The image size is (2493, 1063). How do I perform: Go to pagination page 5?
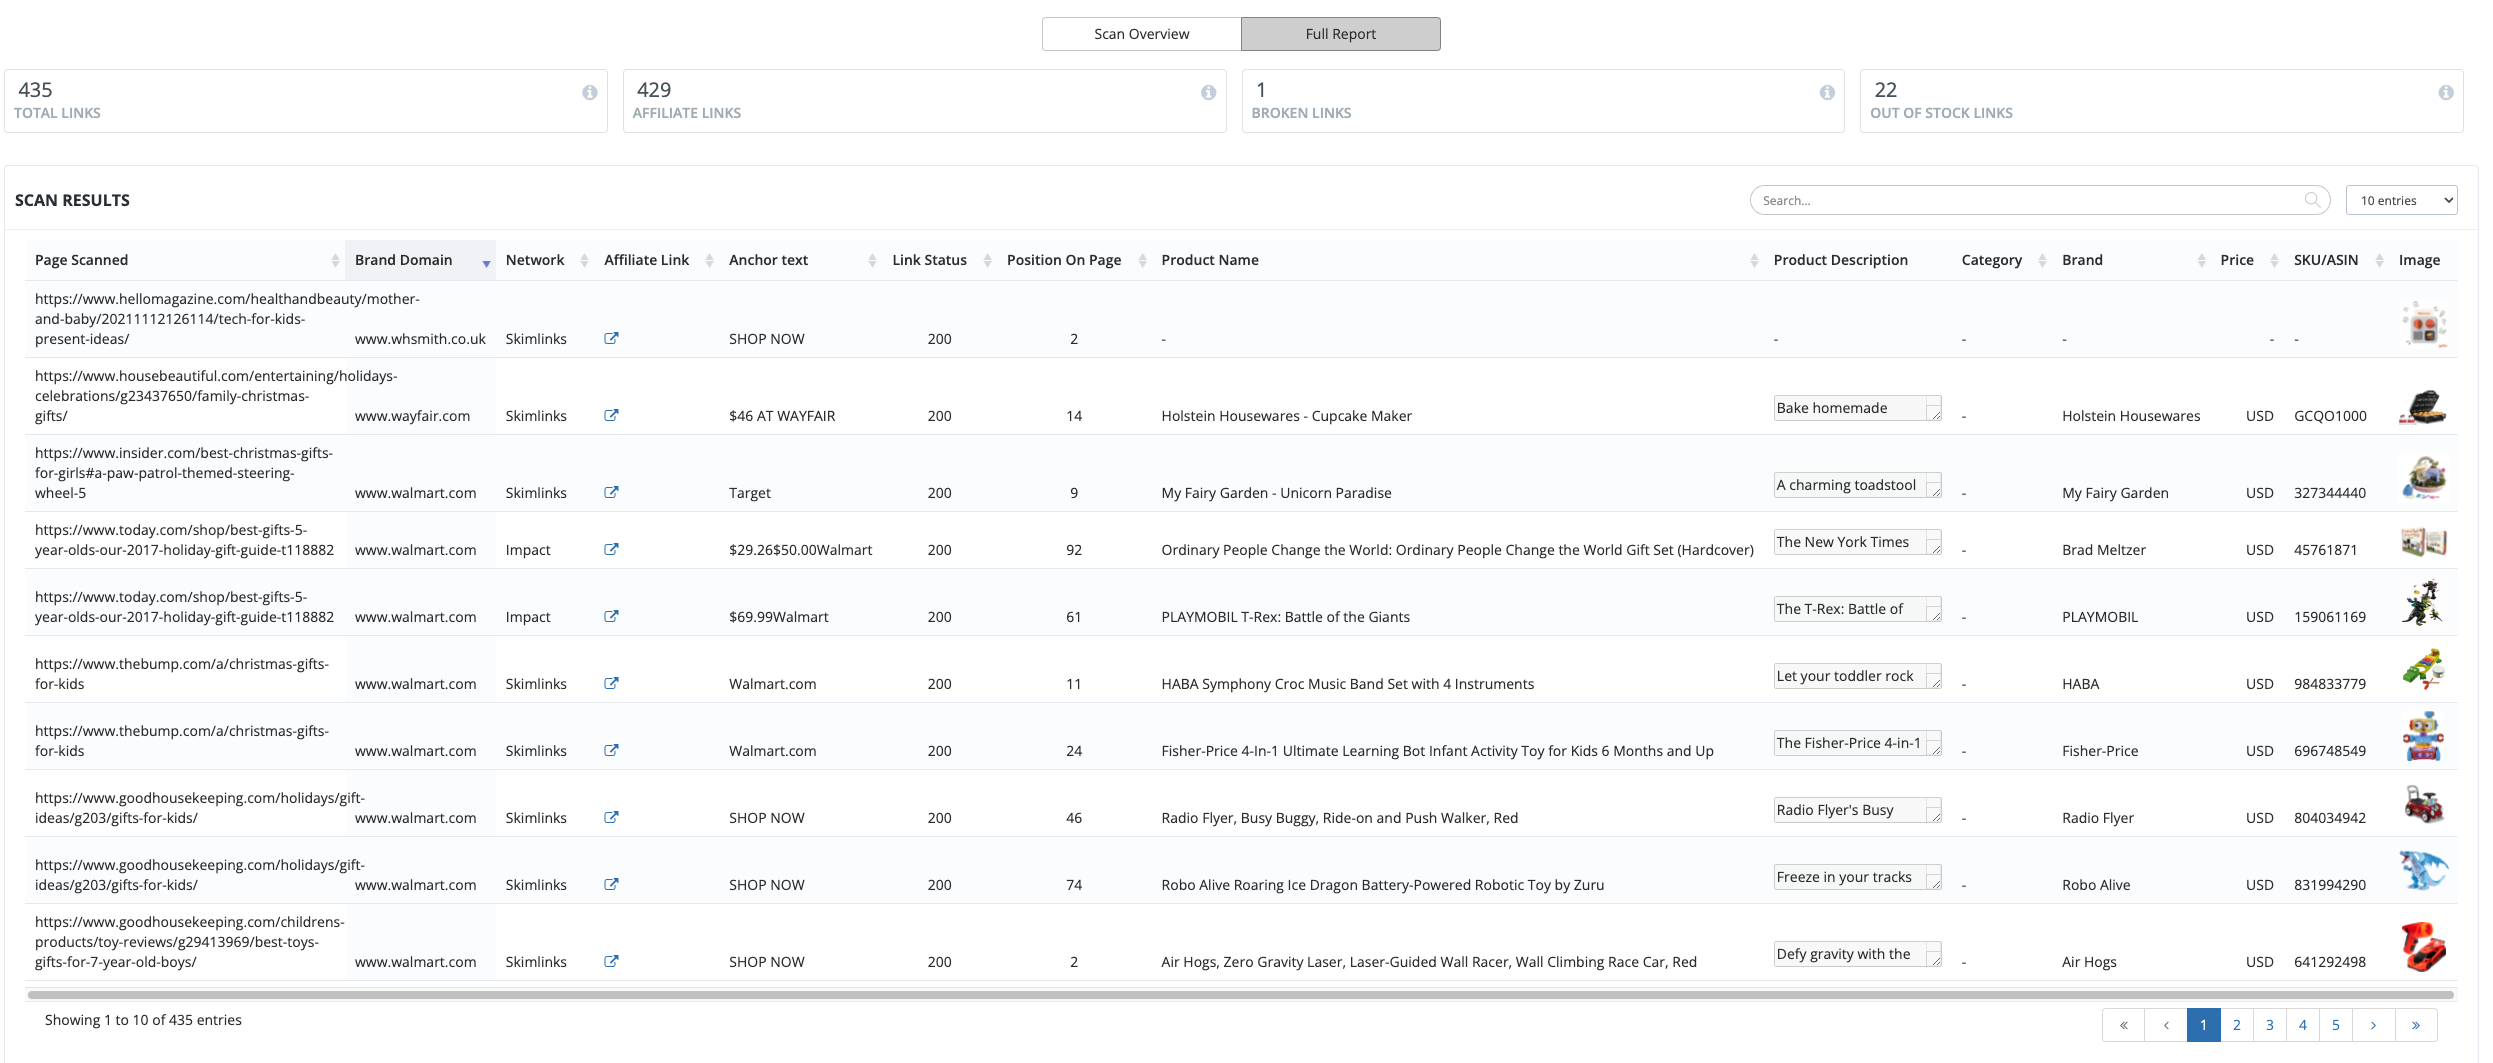pyautogui.click(x=2335, y=1025)
